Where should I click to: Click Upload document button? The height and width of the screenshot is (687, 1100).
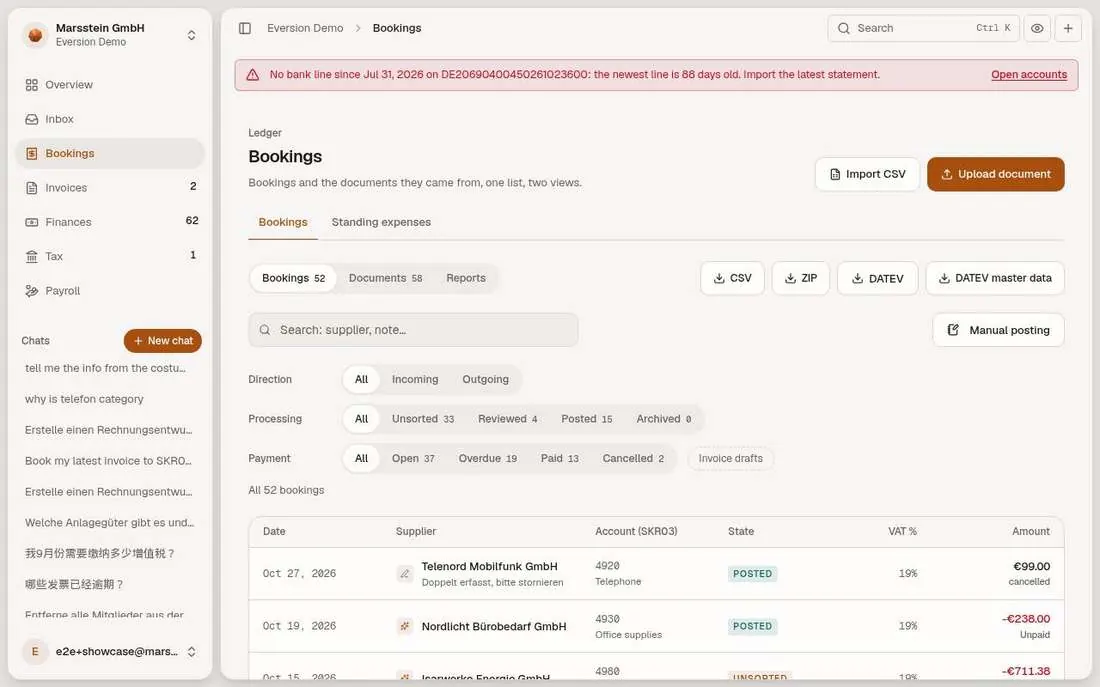tap(995, 174)
